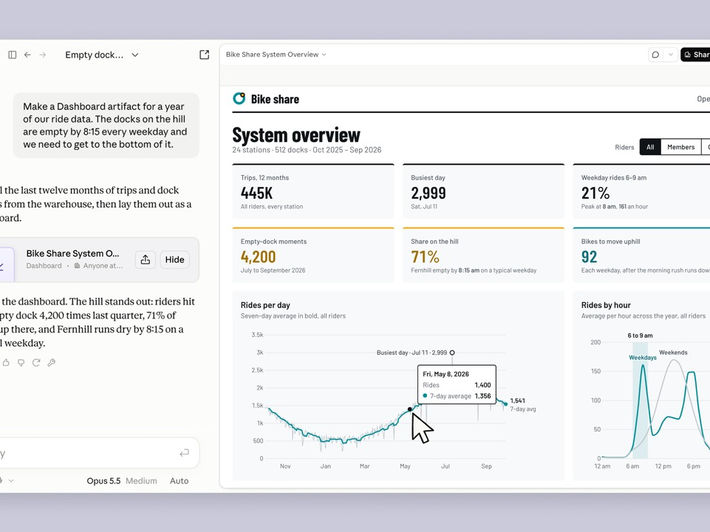Give a thumbs up to the response

[6, 363]
